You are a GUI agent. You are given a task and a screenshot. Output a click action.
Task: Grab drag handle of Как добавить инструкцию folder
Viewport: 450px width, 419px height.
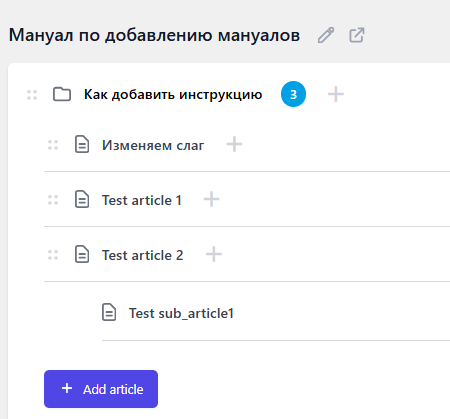[x=32, y=95]
